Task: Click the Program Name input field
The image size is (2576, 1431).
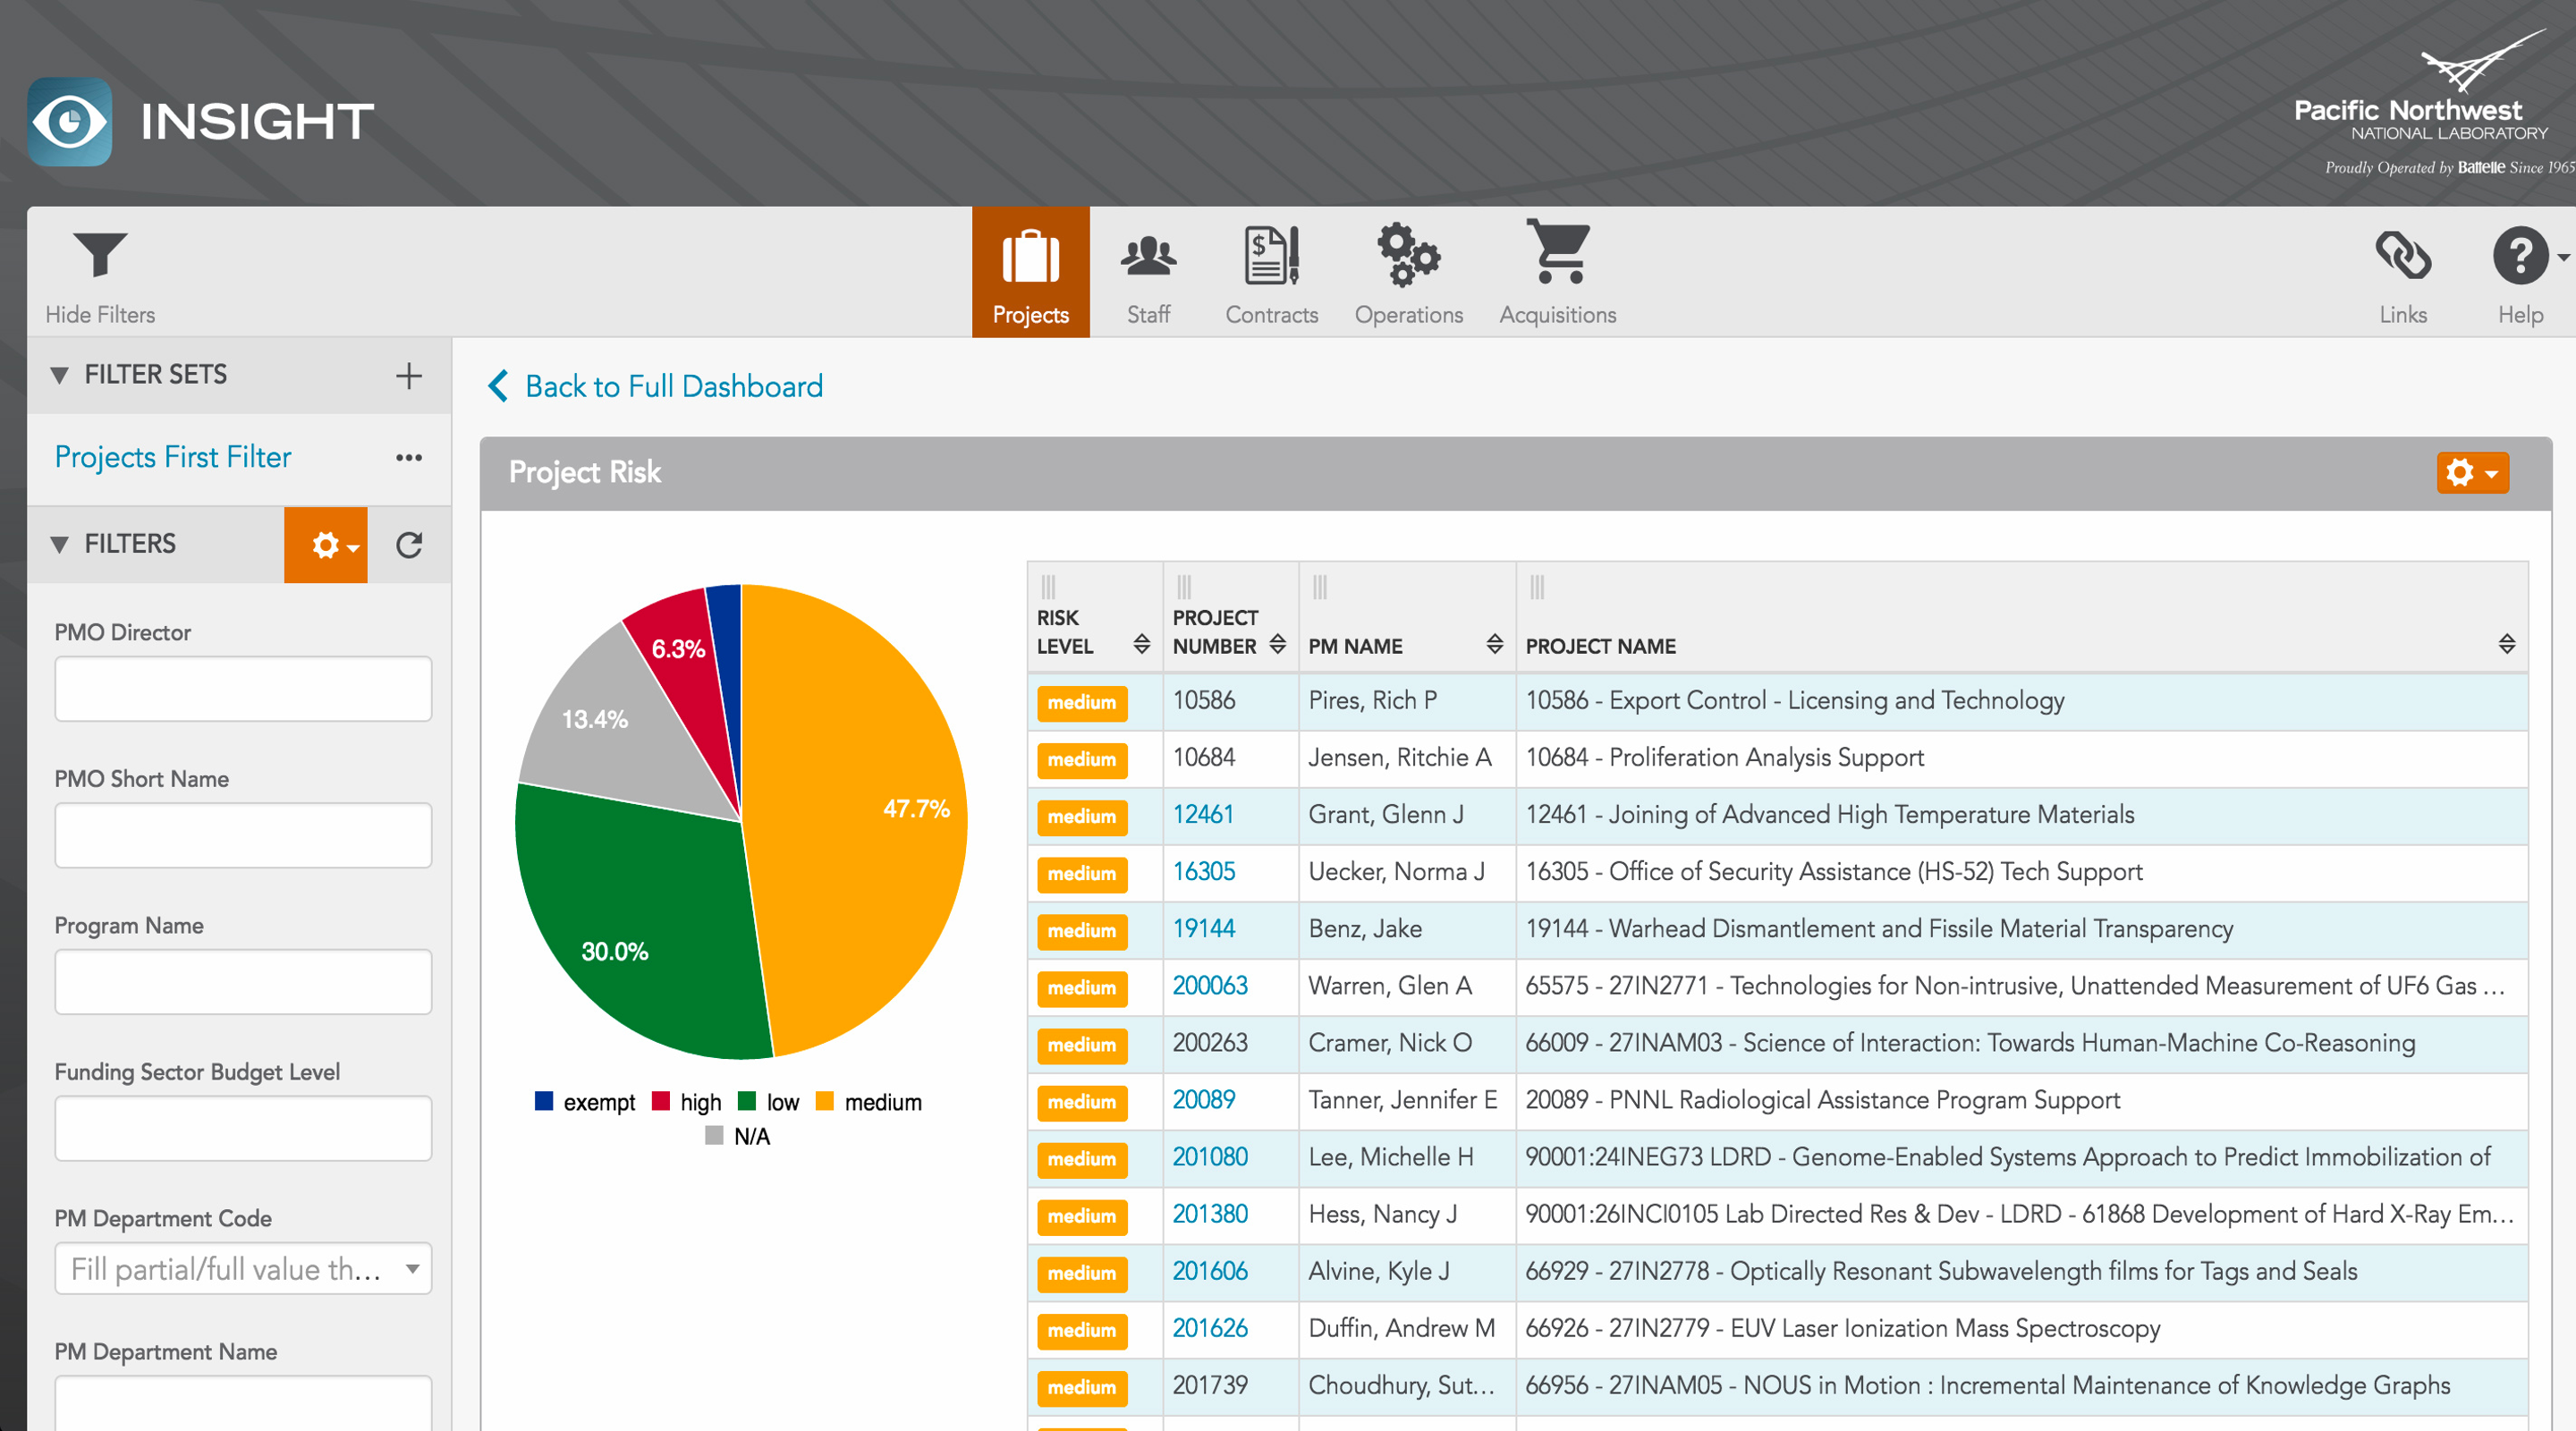Action: [x=243, y=981]
